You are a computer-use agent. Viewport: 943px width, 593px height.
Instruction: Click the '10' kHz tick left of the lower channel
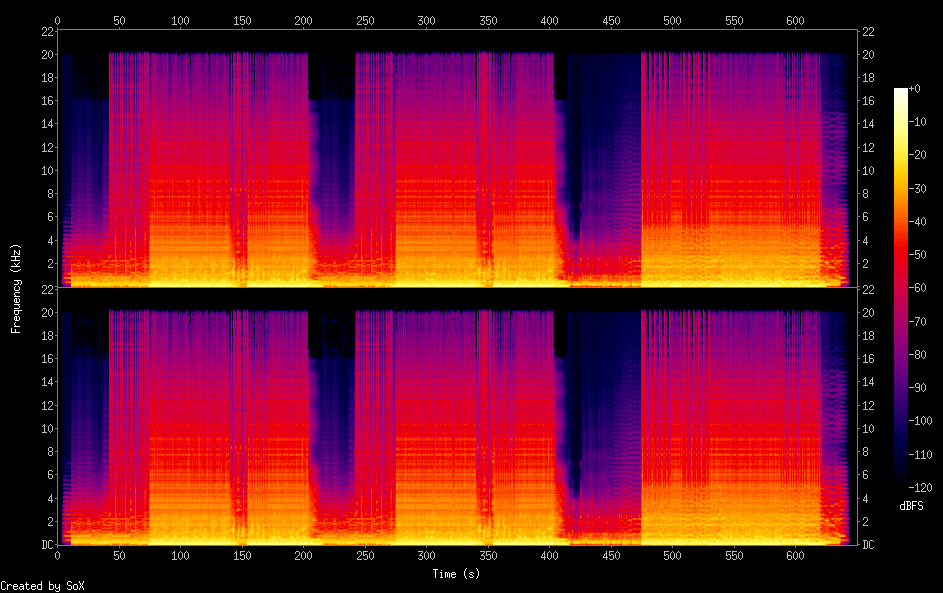coord(48,428)
